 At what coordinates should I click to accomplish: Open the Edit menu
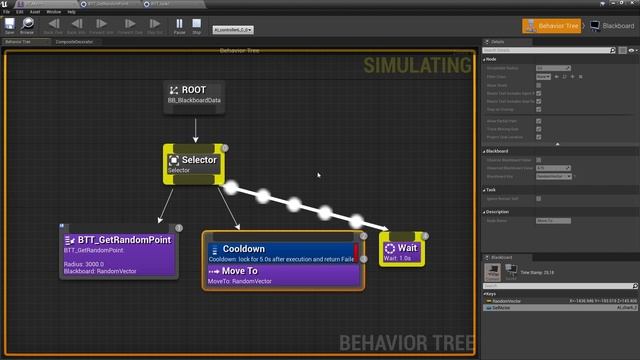20,12
